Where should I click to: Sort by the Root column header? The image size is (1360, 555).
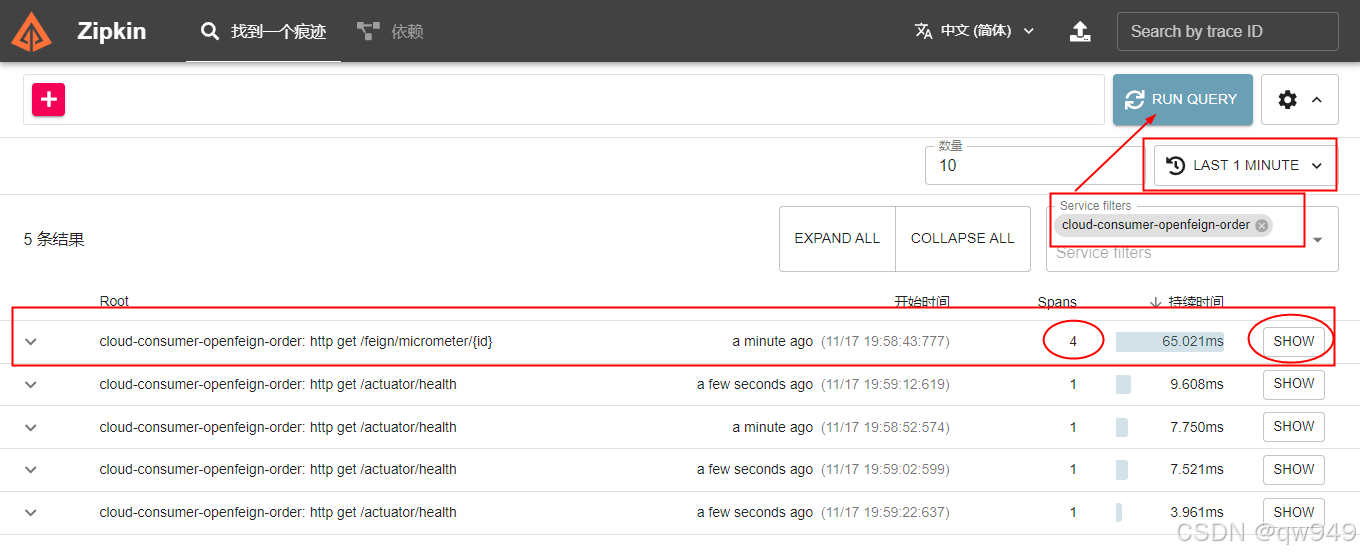click(114, 301)
